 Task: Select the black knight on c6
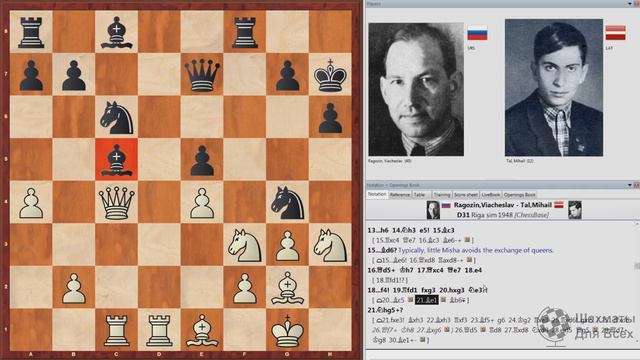[x=117, y=118]
